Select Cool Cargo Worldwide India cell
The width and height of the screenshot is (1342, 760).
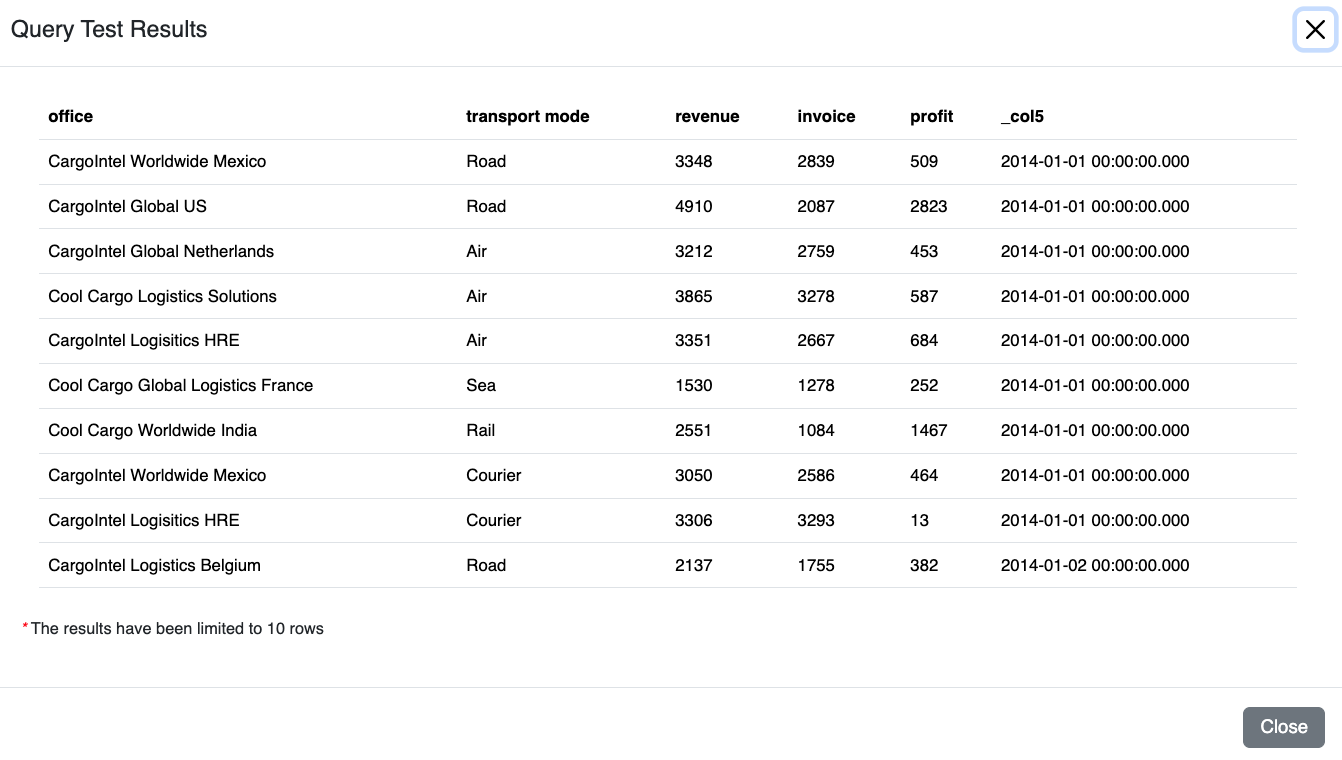click(152, 430)
